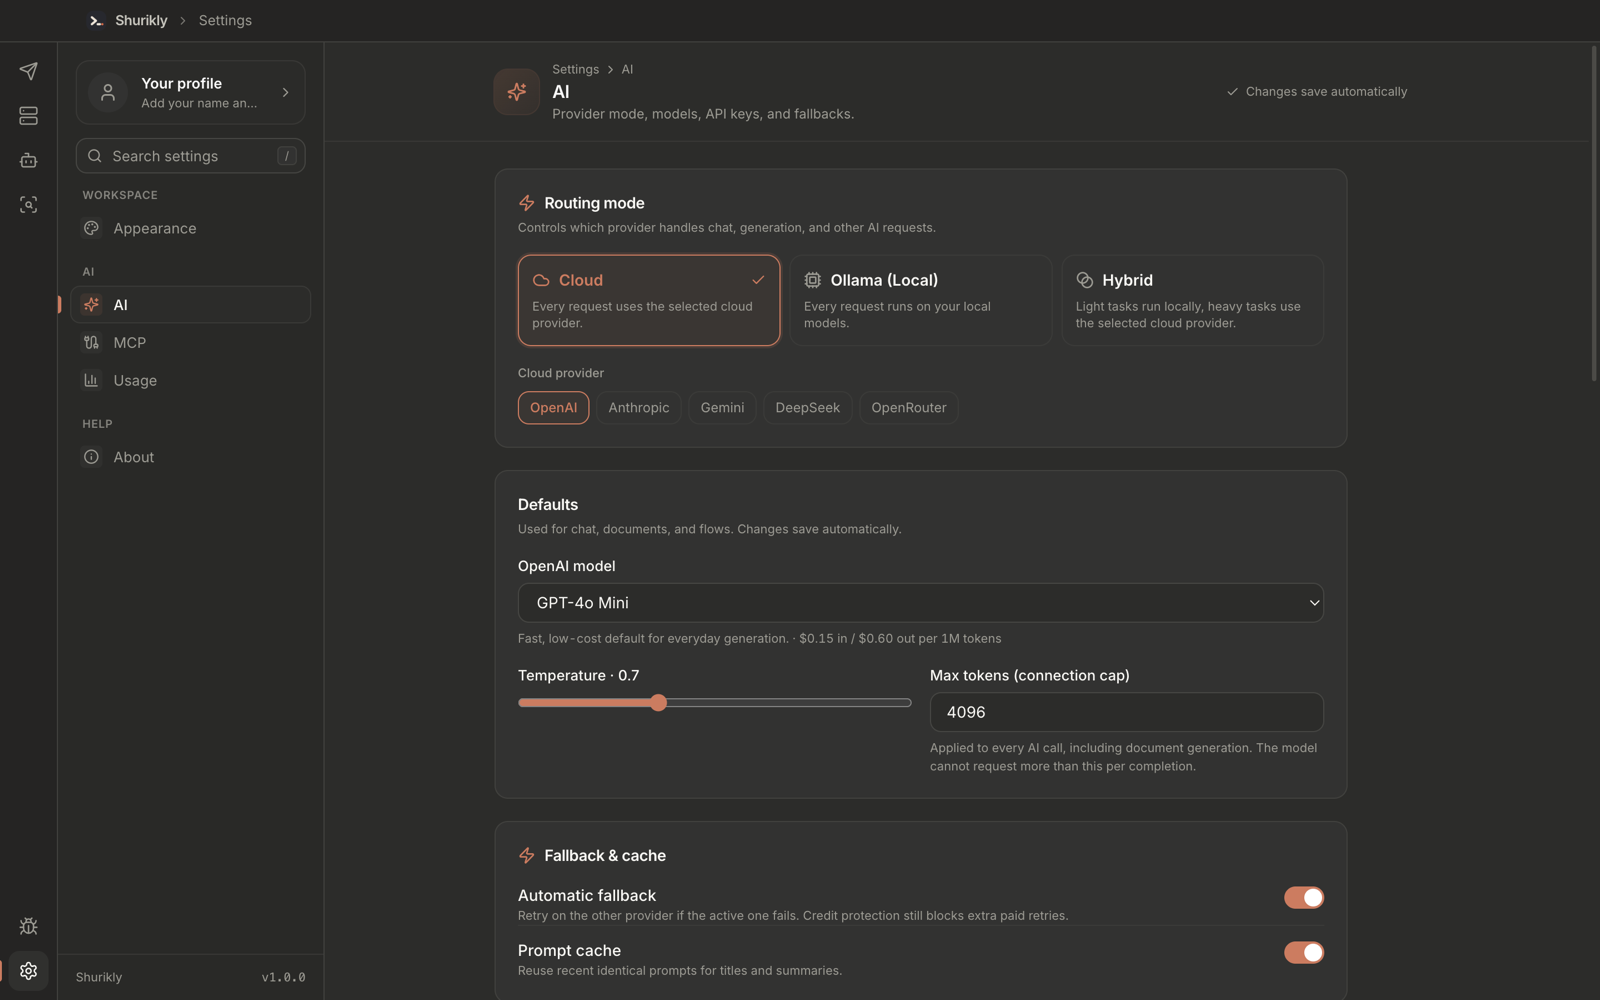Click the info icon next to About
This screenshot has height=1000, width=1600.
(x=91, y=457)
